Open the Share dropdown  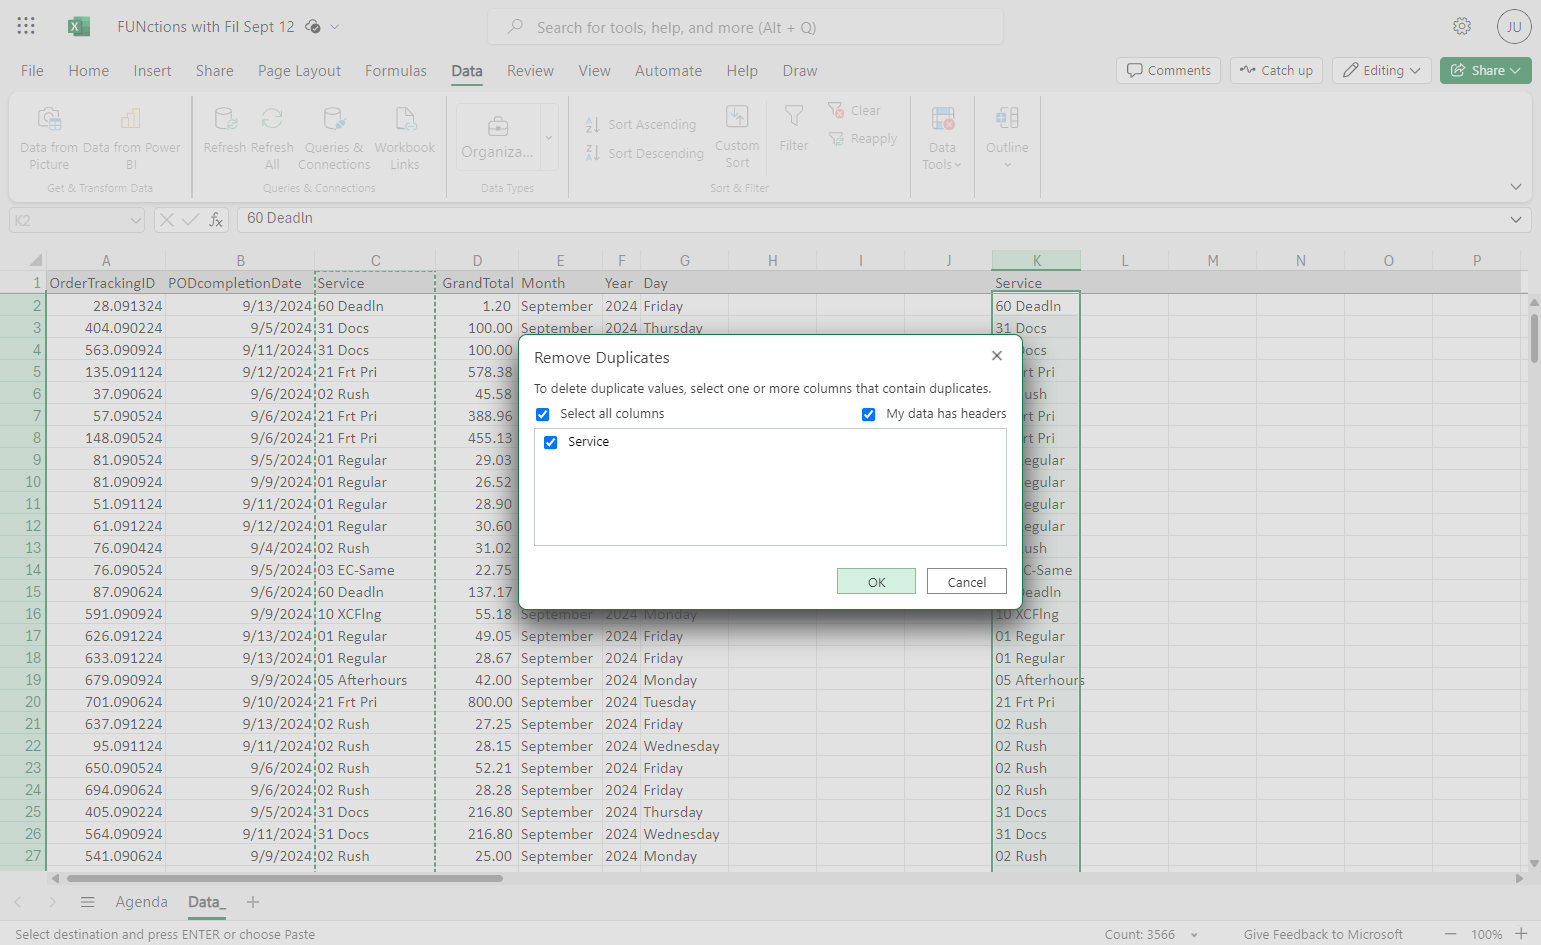(1486, 70)
